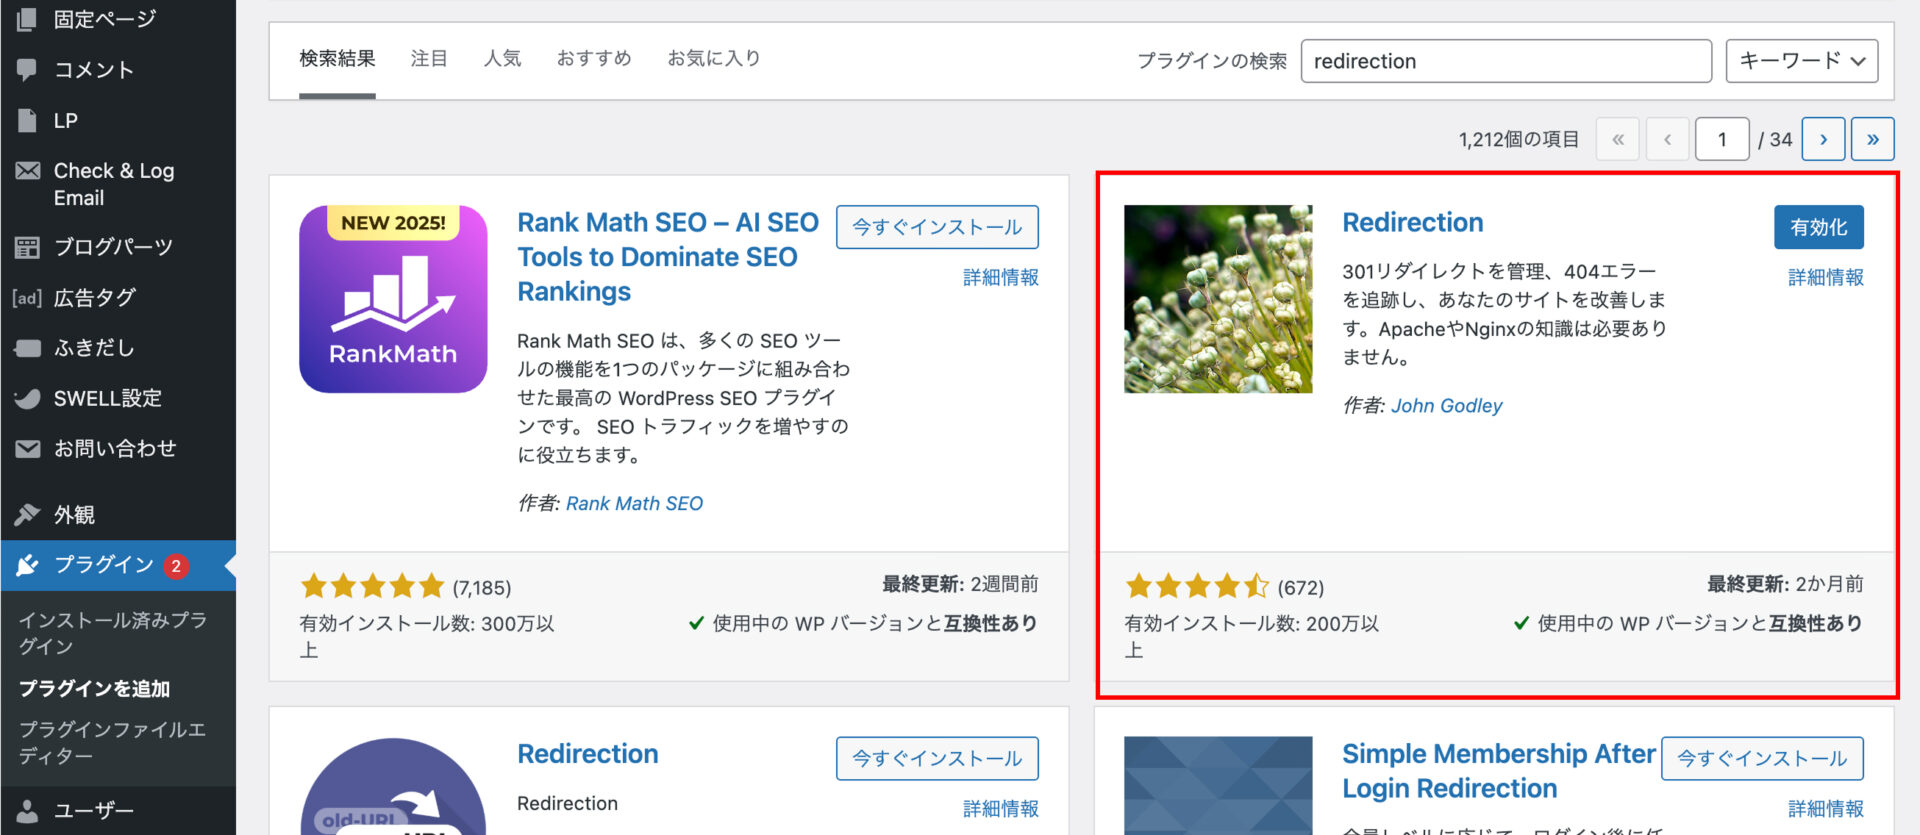The height and width of the screenshot is (835, 1920).
Task: Open 詳細情報 for Rank Math SEO
Action: [1000, 278]
